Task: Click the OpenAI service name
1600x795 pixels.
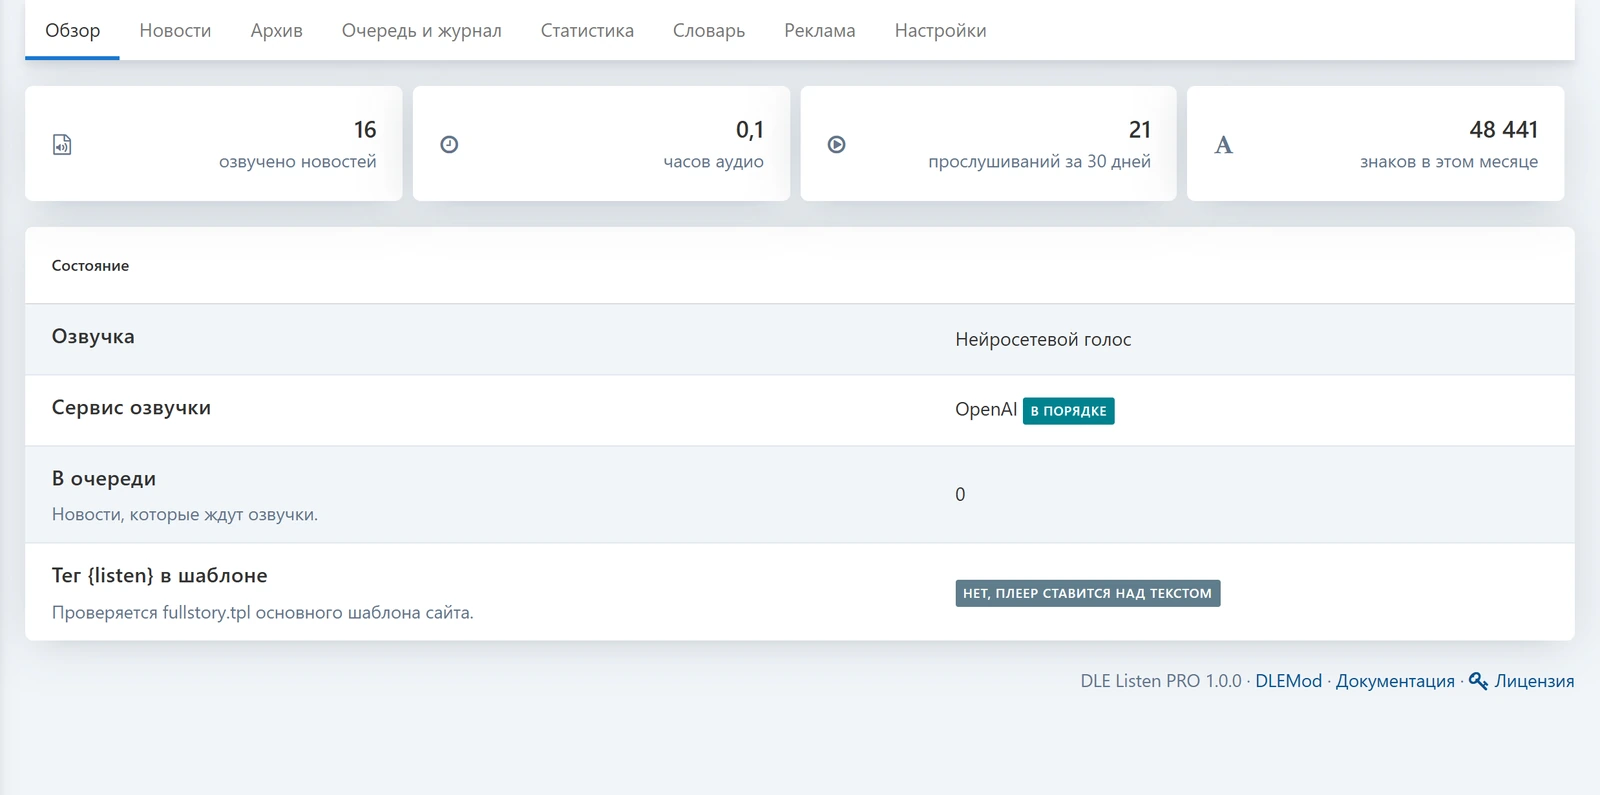Action: [x=986, y=410]
